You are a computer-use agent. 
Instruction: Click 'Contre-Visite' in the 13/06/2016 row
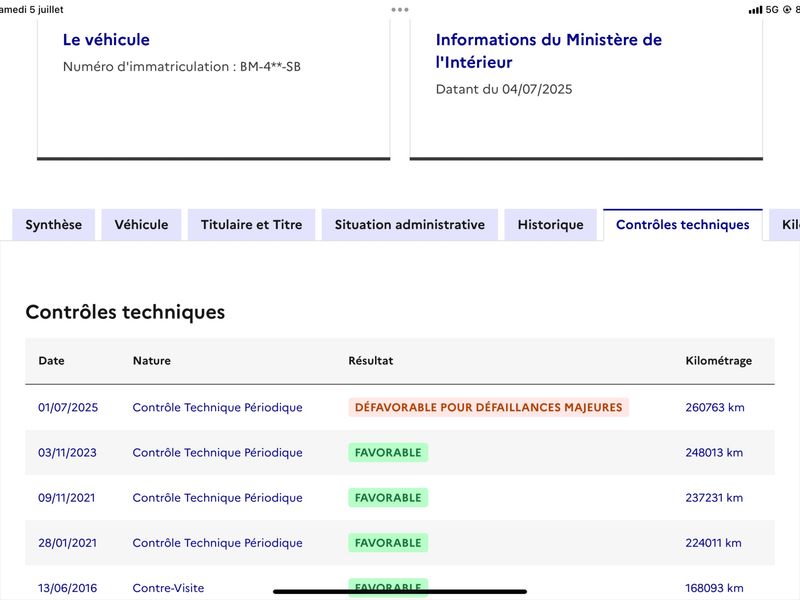point(168,588)
